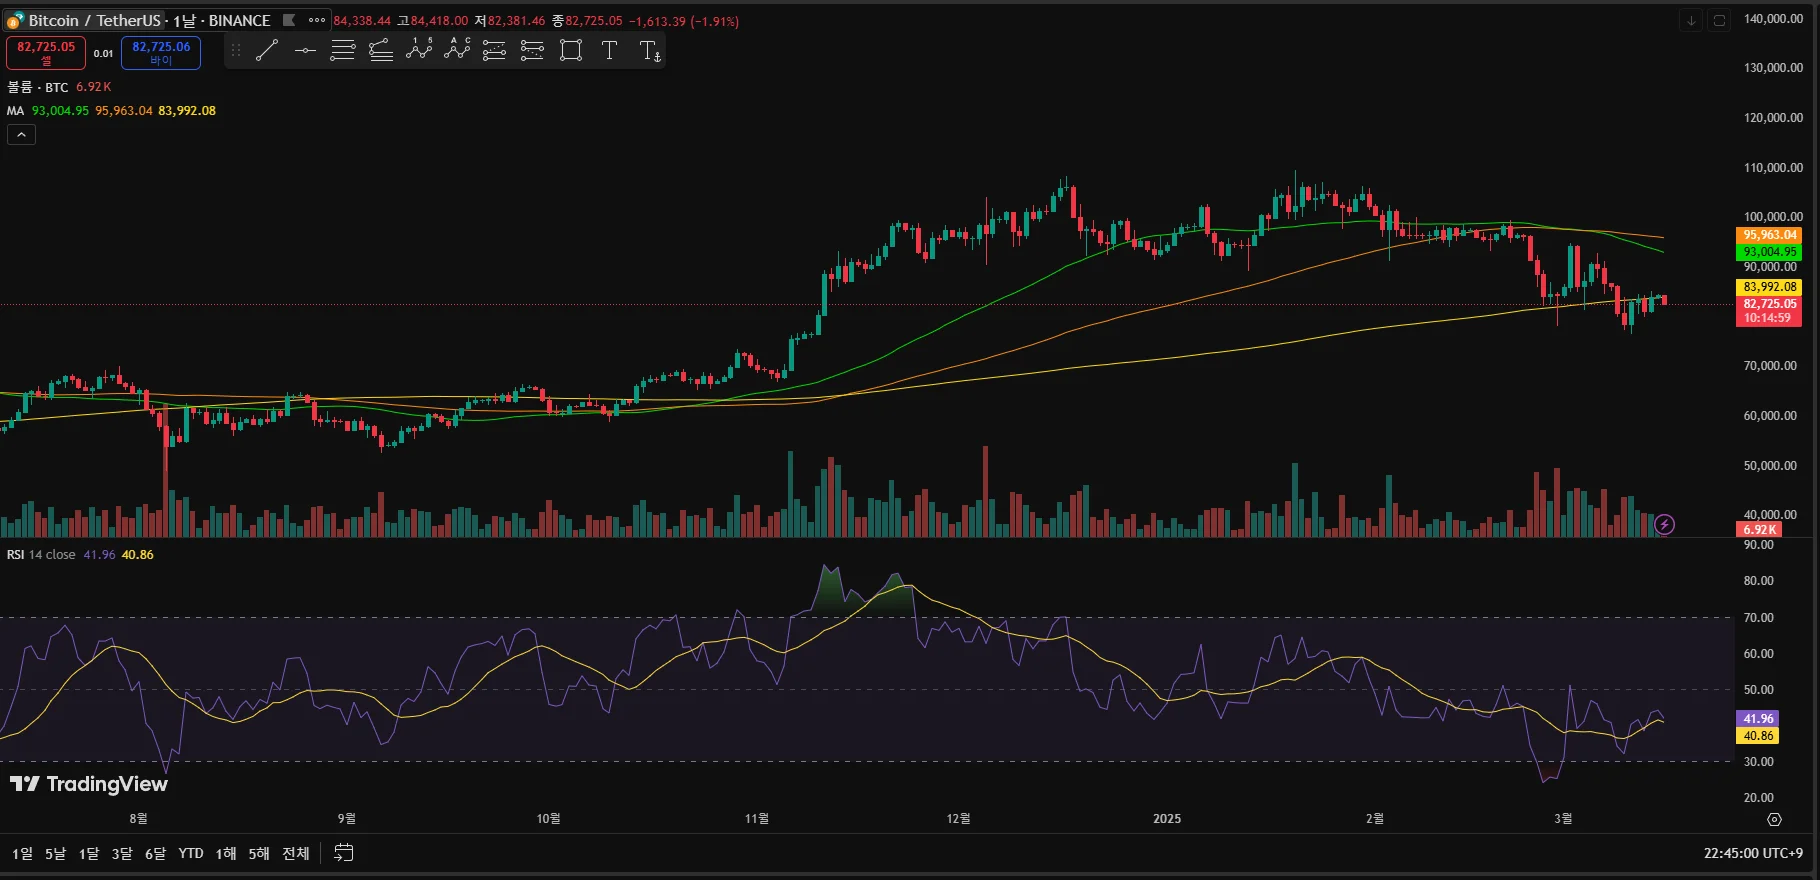Open the three-dots more menu by symbol

(317, 20)
